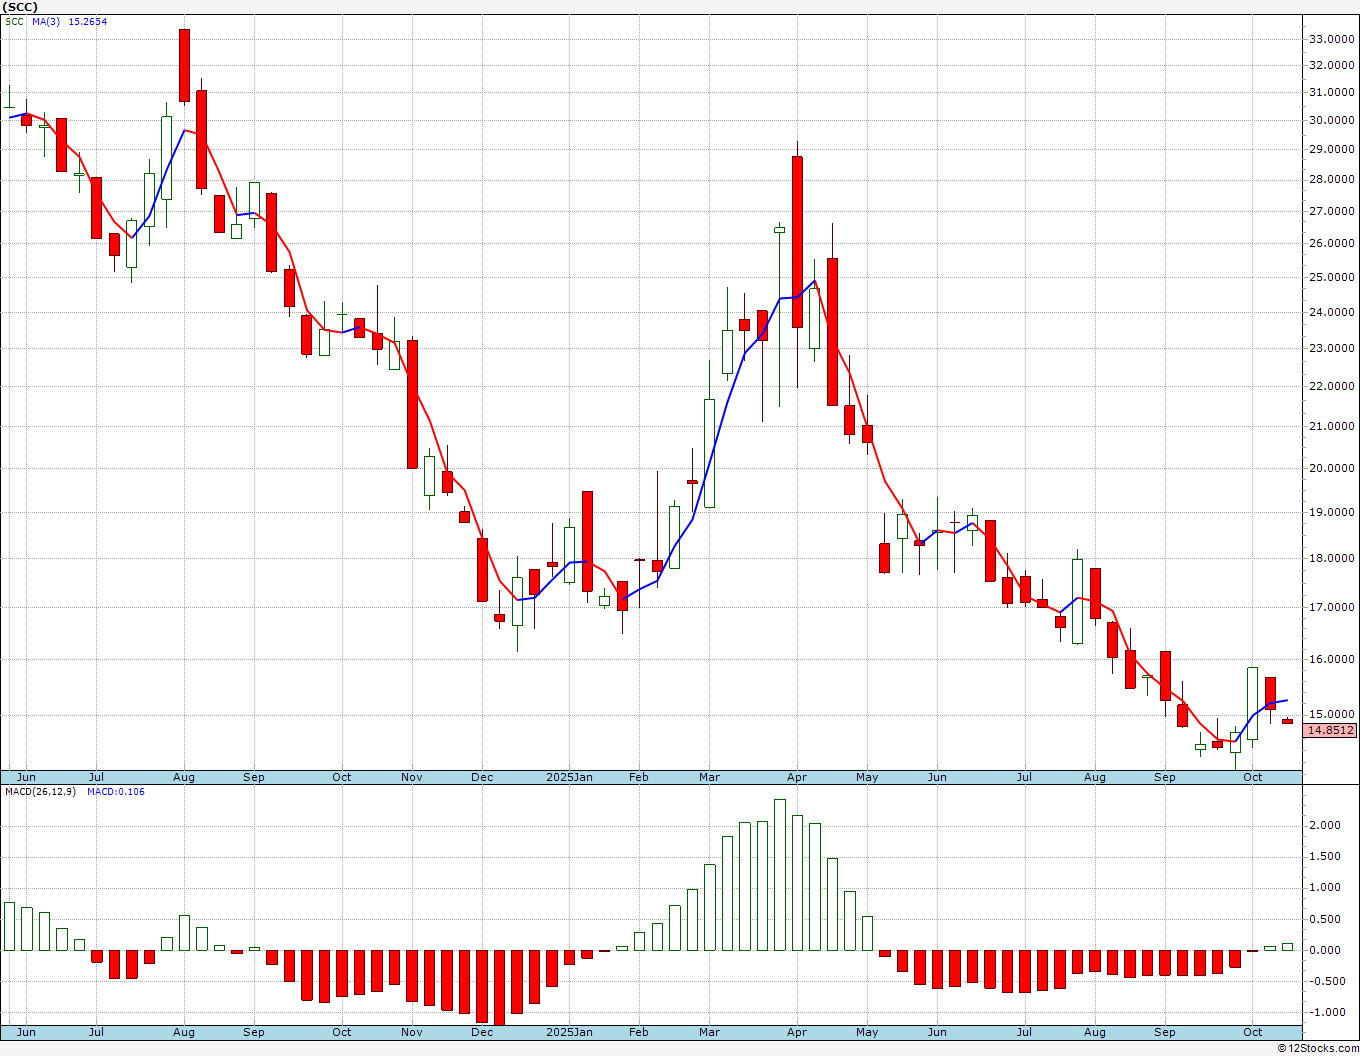Select the 33.0000 price axis label
Screen dimensions: 1360x1056
click(x=1331, y=39)
